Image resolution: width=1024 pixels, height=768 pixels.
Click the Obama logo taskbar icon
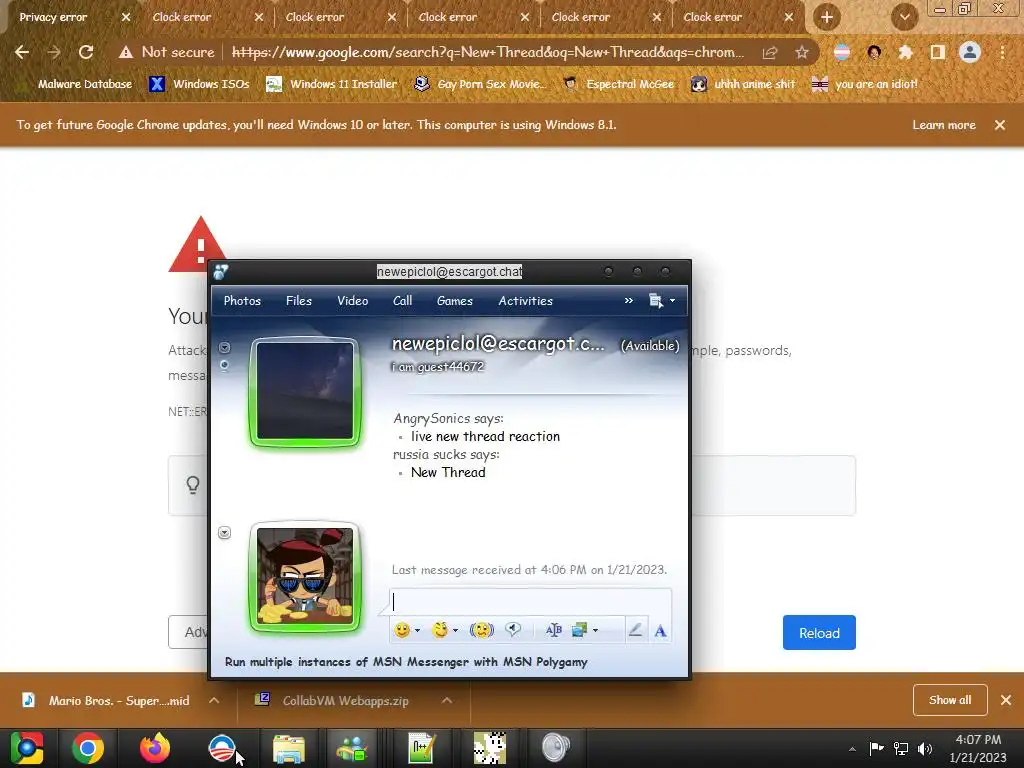[222, 748]
